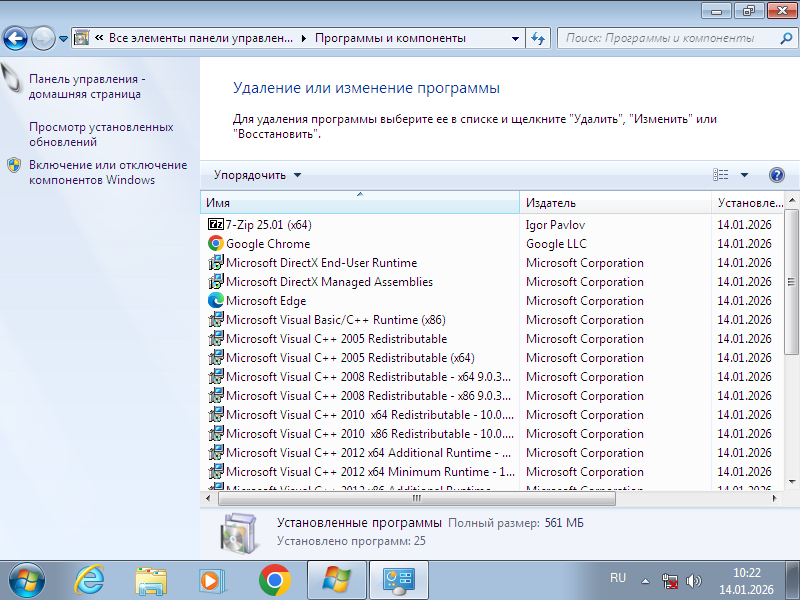Screen dimensions: 800x600
Task: Click the volume speaker tray icon
Action: (x=694, y=581)
